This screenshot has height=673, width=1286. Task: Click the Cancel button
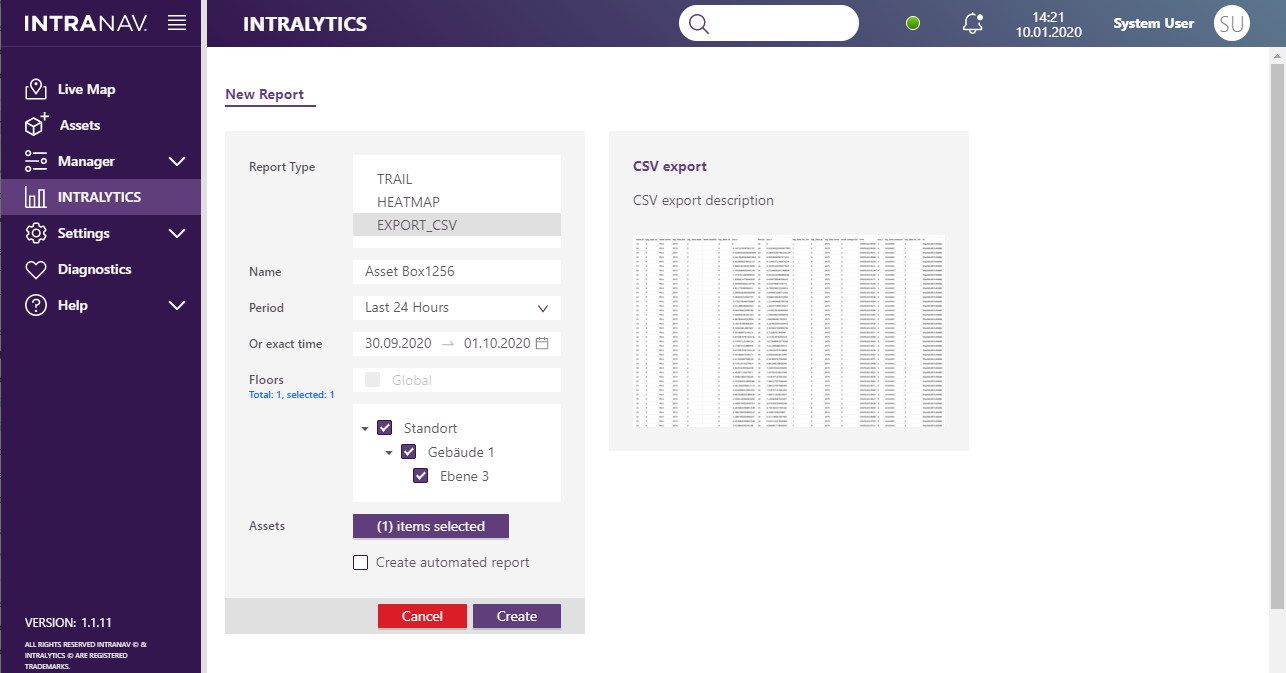(422, 616)
